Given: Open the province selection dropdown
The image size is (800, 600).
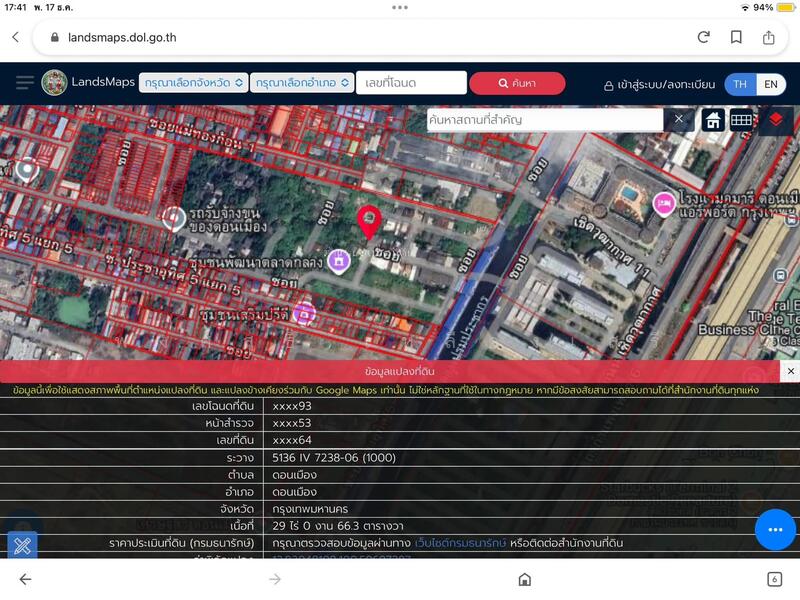Looking at the screenshot, I should pyautogui.click(x=192, y=83).
